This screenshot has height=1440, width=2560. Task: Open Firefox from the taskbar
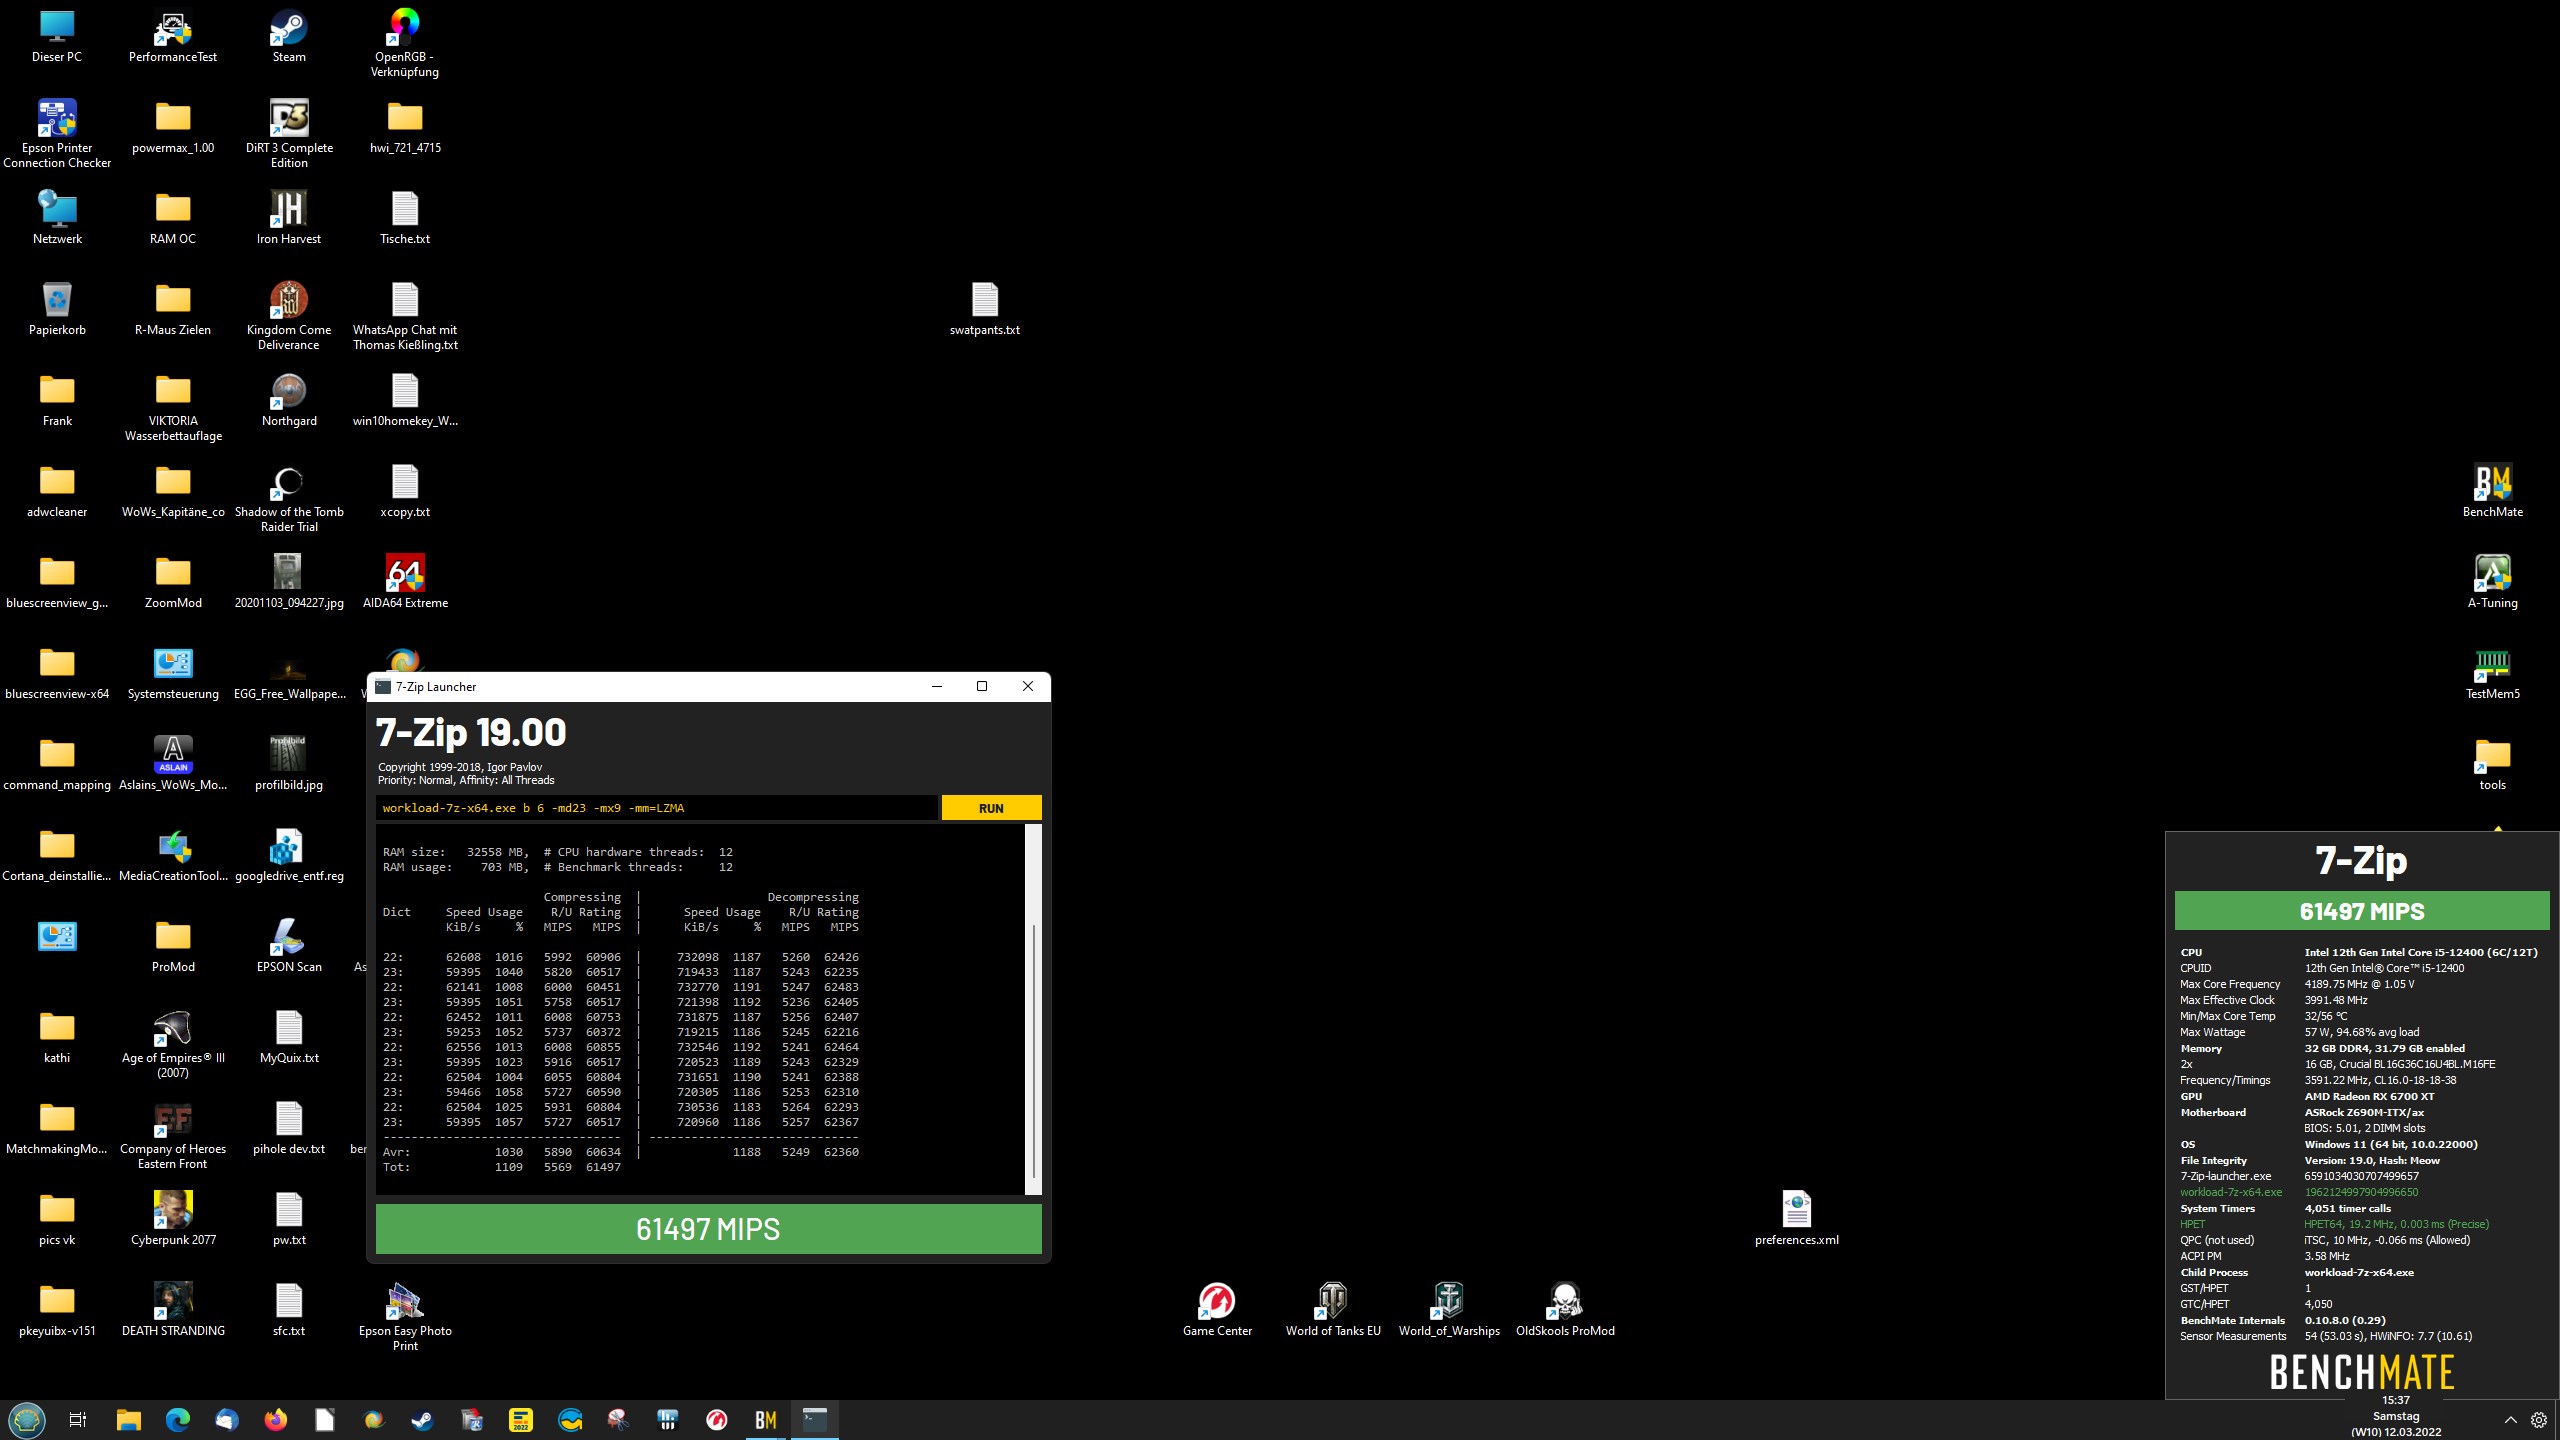275,1420
